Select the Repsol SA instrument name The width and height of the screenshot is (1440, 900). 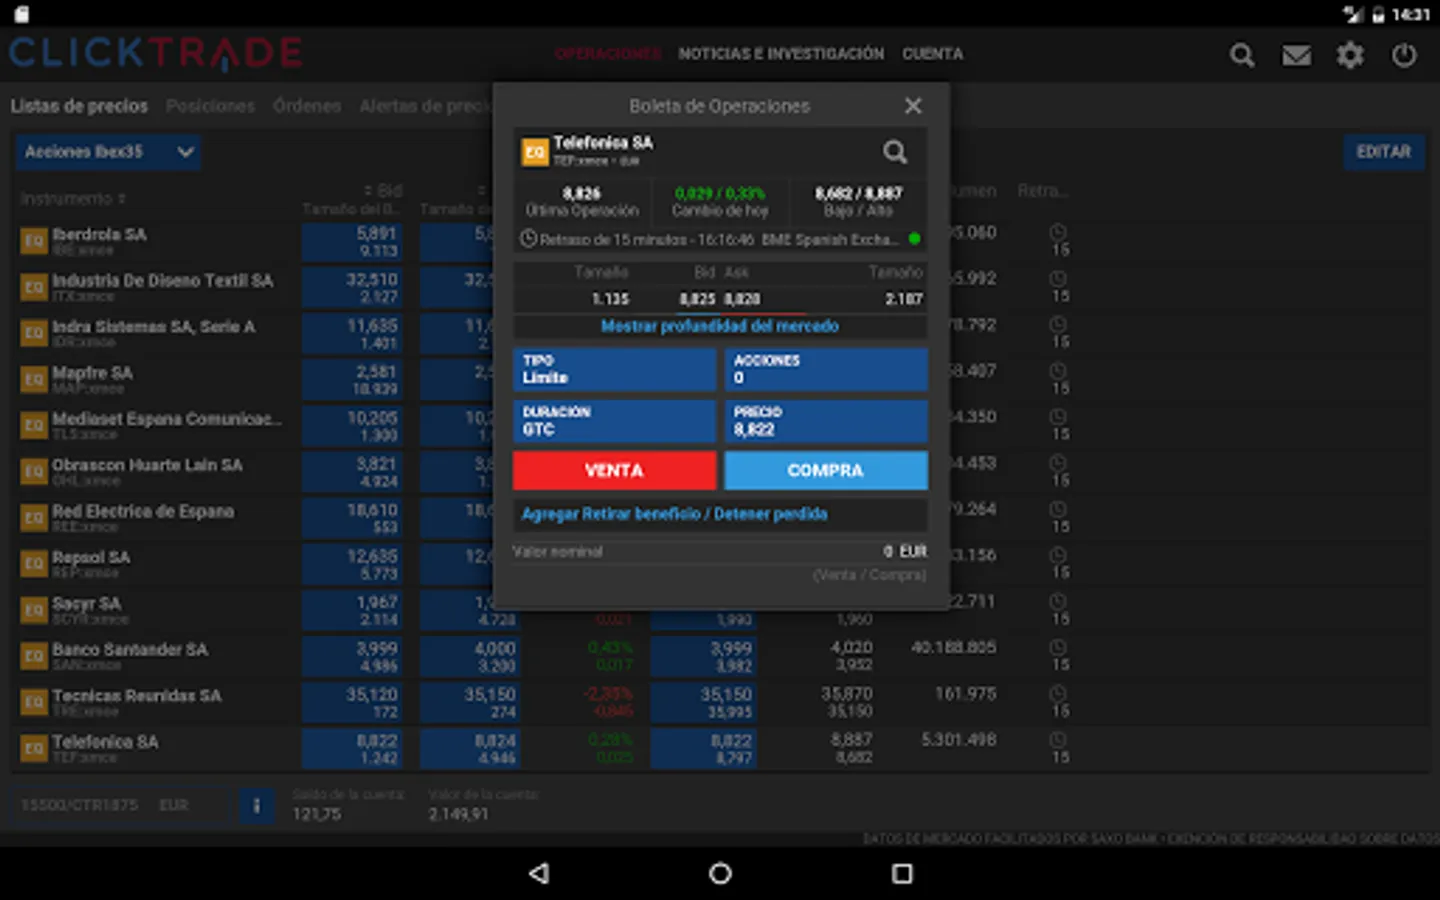pos(91,557)
